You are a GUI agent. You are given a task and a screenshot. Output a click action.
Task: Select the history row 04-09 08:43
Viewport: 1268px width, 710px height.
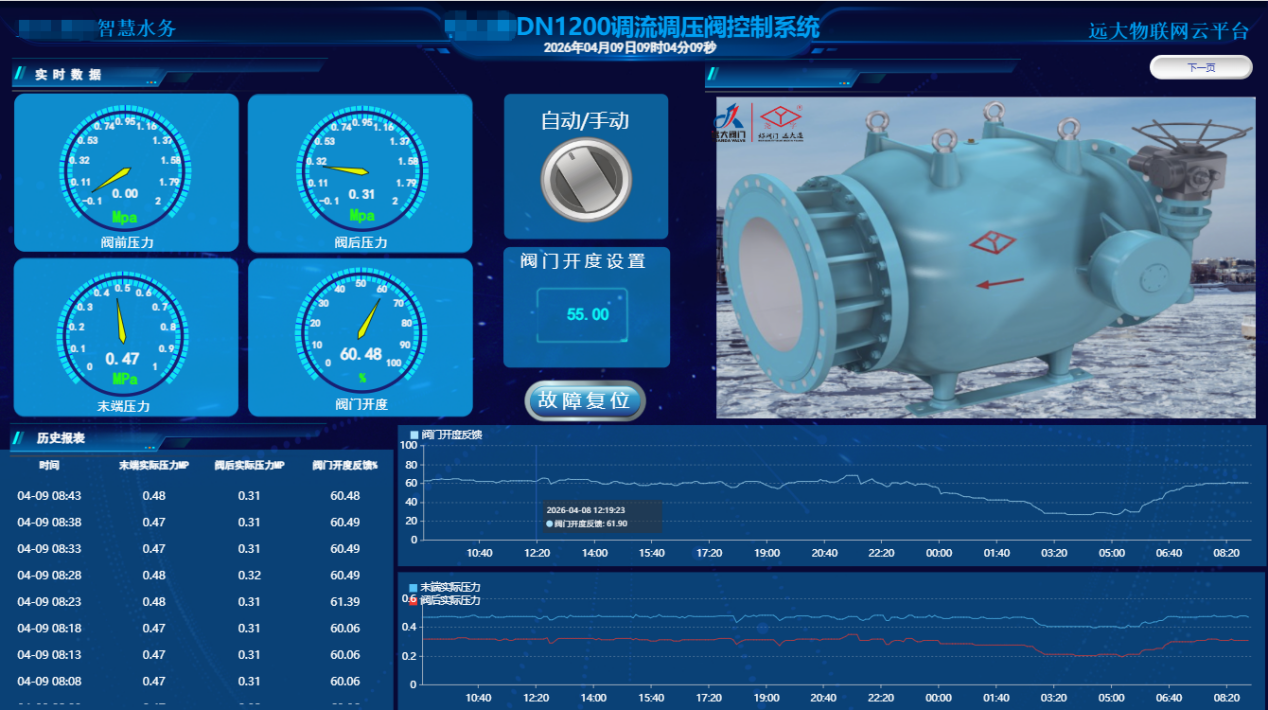[x=197, y=496]
